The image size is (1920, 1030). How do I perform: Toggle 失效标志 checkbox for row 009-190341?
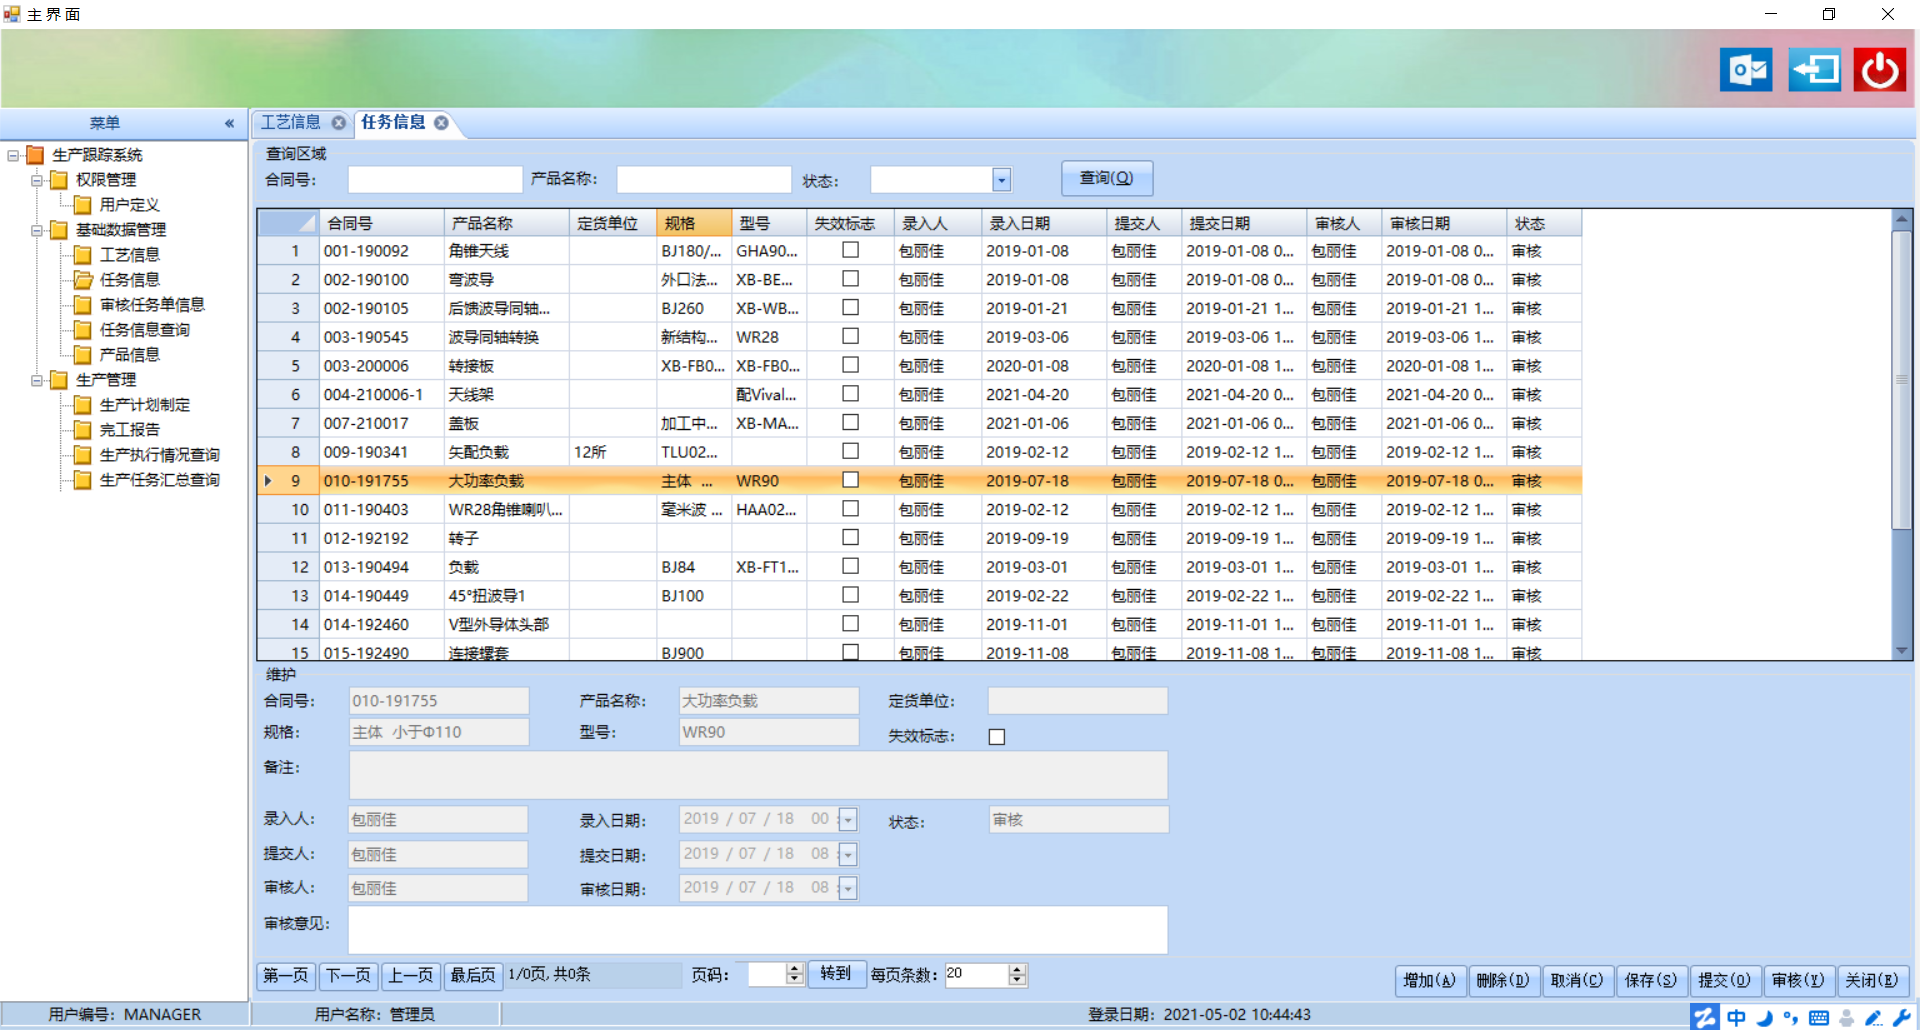click(851, 451)
